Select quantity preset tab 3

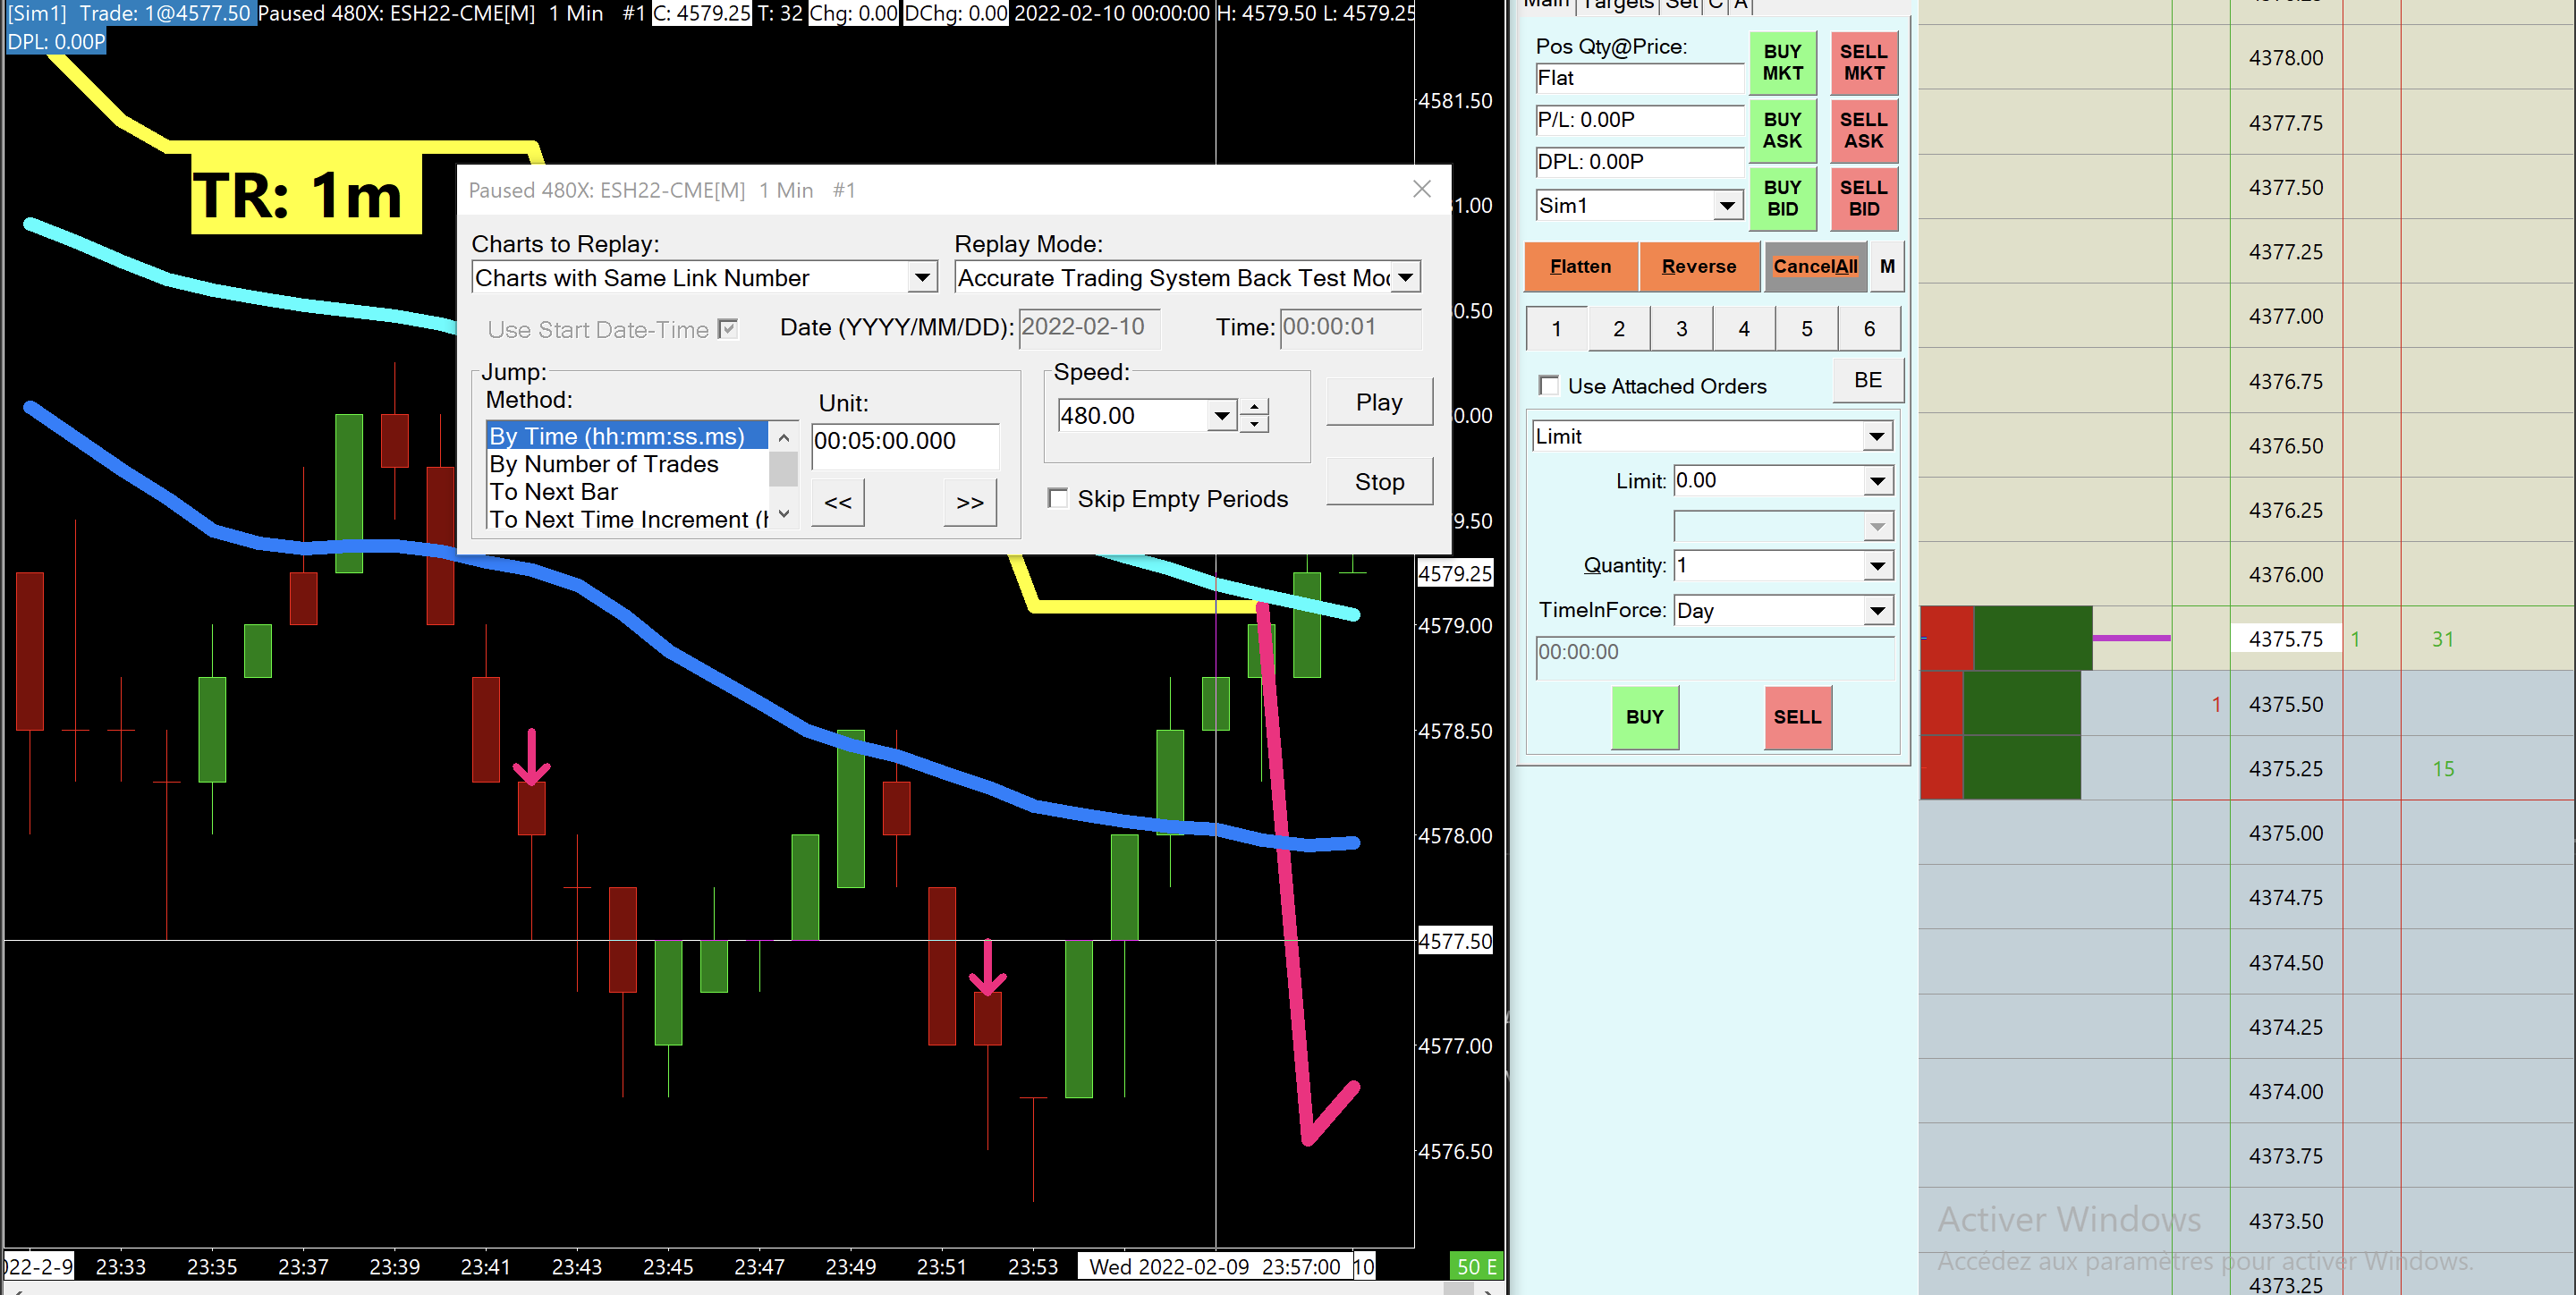pyautogui.click(x=1681, y=329)
